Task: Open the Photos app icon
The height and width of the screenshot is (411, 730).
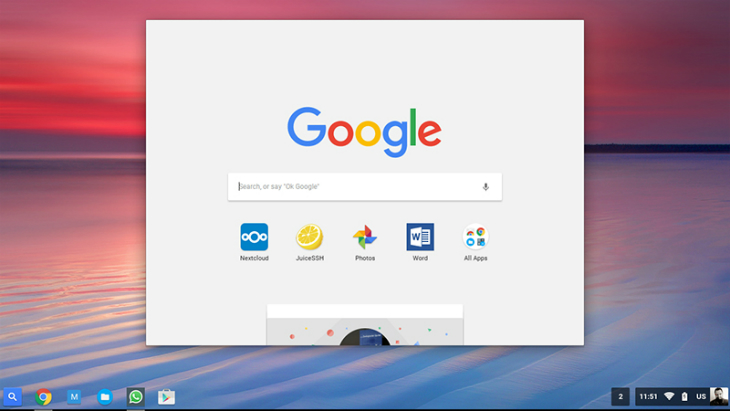Action: click(365, 237)
